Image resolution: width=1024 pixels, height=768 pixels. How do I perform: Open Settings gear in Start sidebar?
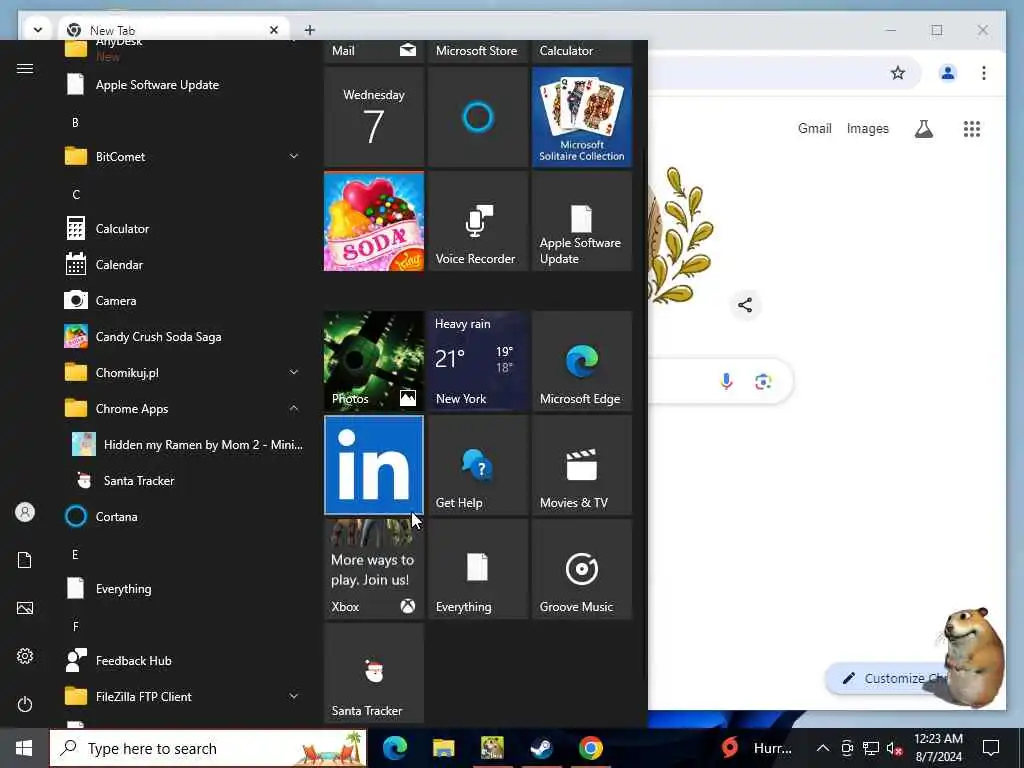[25, 656]
